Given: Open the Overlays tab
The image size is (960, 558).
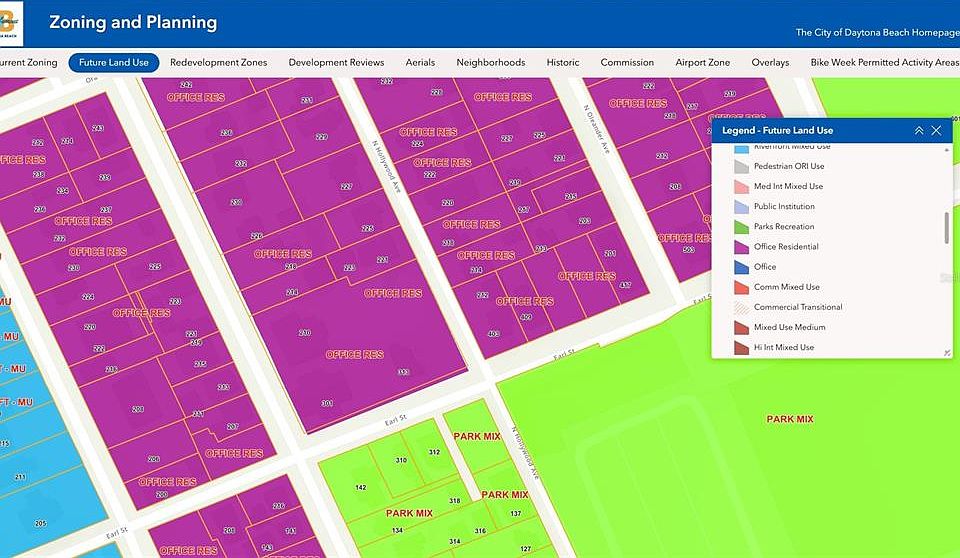Looking at the screenshot, I should [x=770, y=62].
